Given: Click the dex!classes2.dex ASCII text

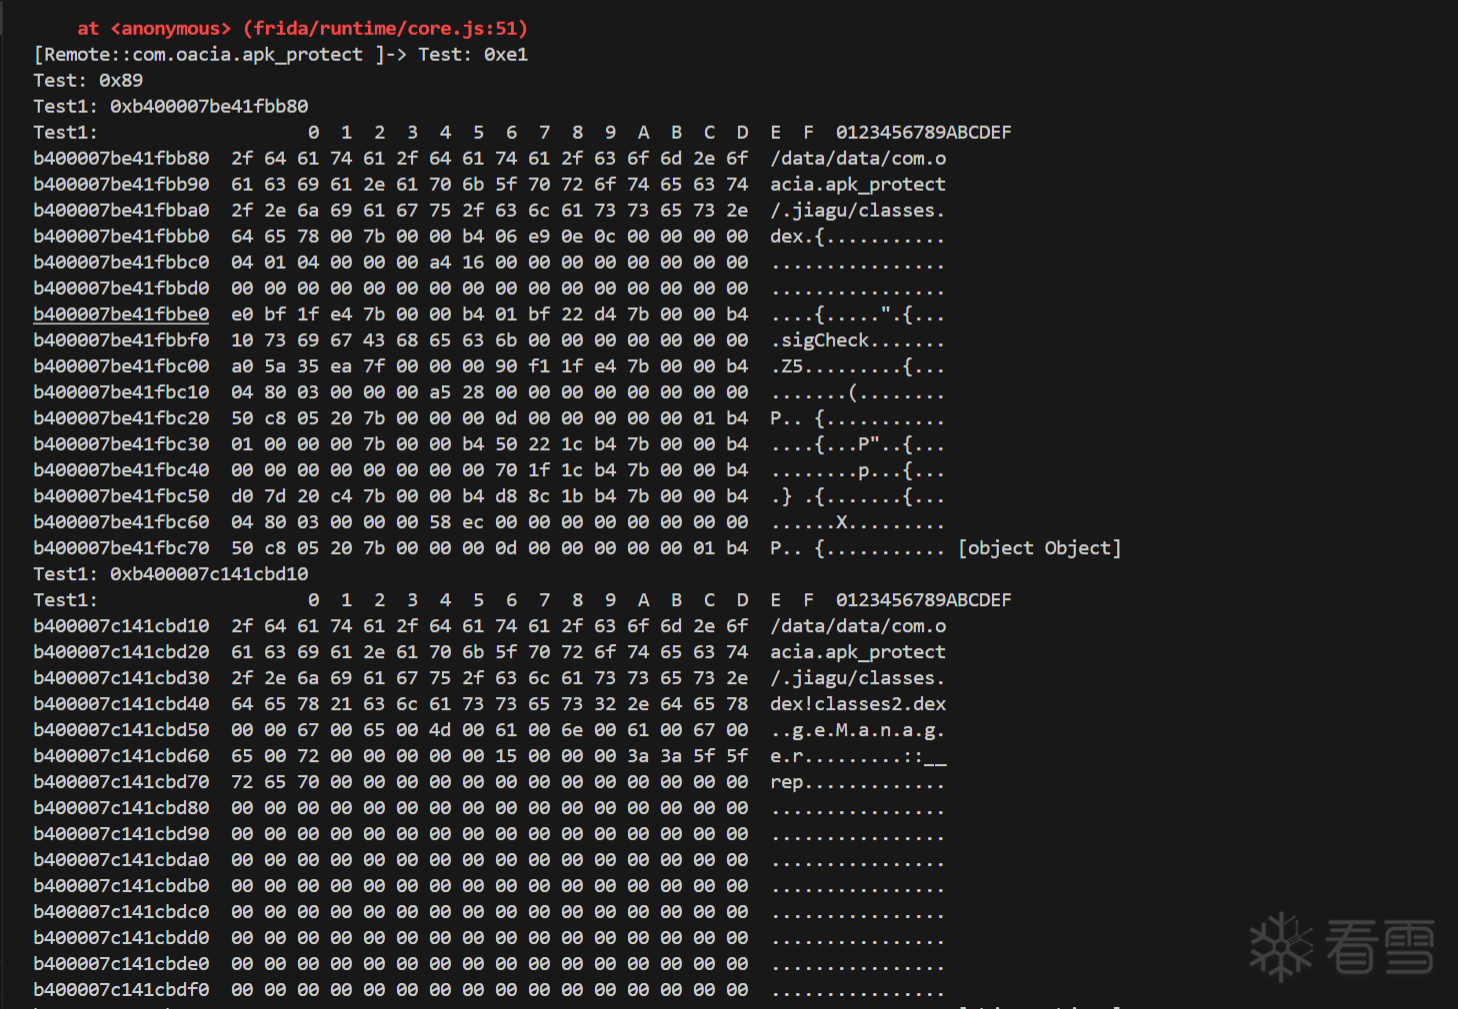Looking at the screenshot, I should pos(857,704).
